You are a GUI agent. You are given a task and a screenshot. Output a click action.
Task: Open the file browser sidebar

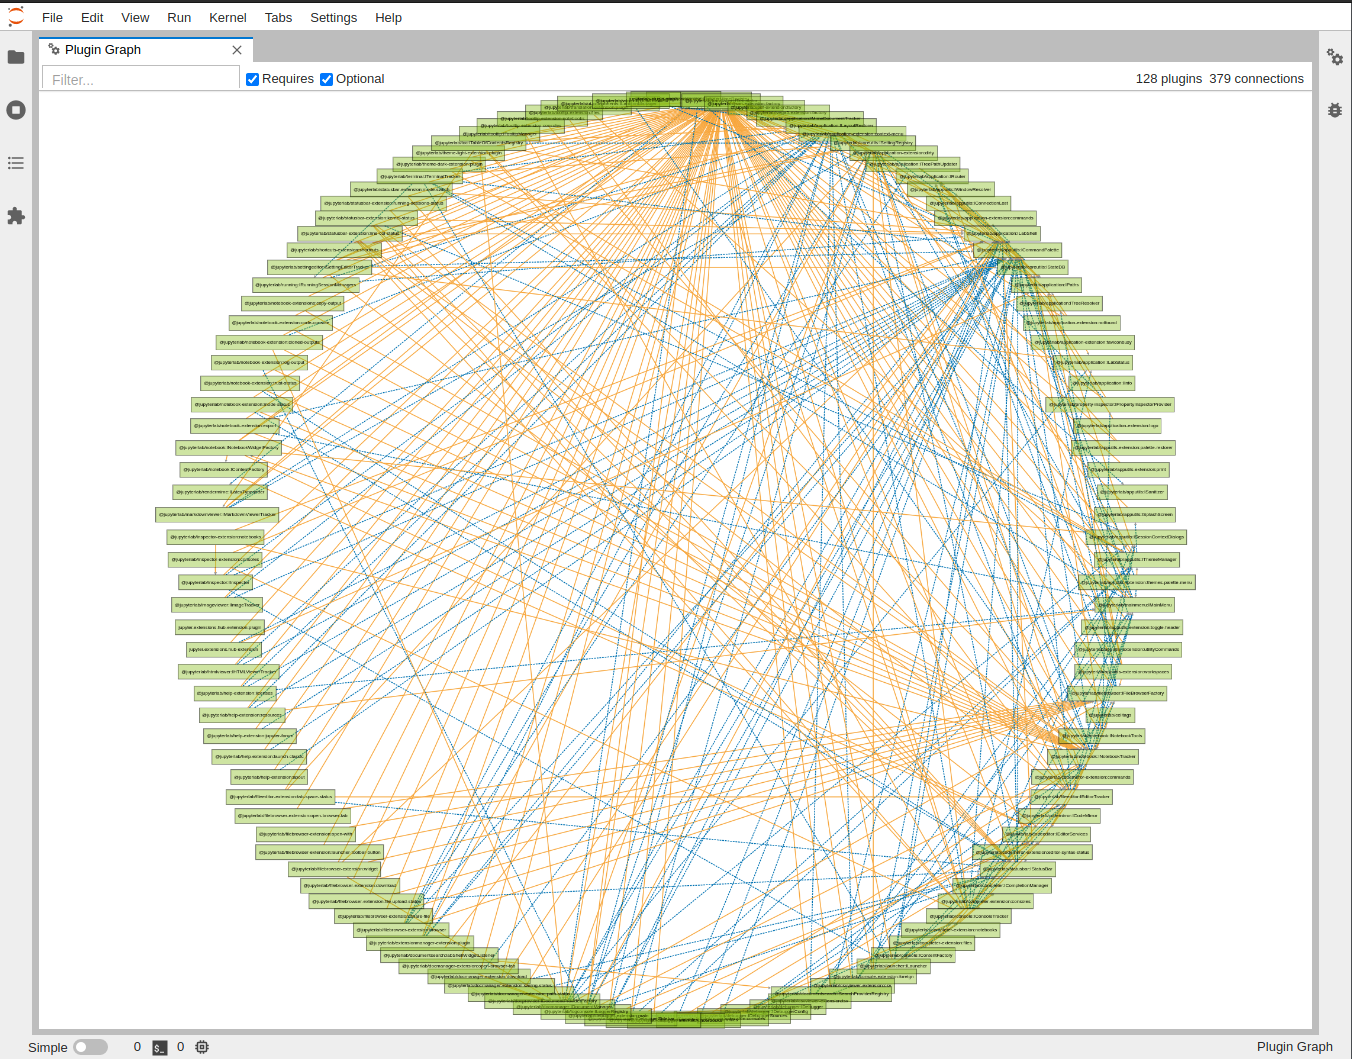(16, 57)
